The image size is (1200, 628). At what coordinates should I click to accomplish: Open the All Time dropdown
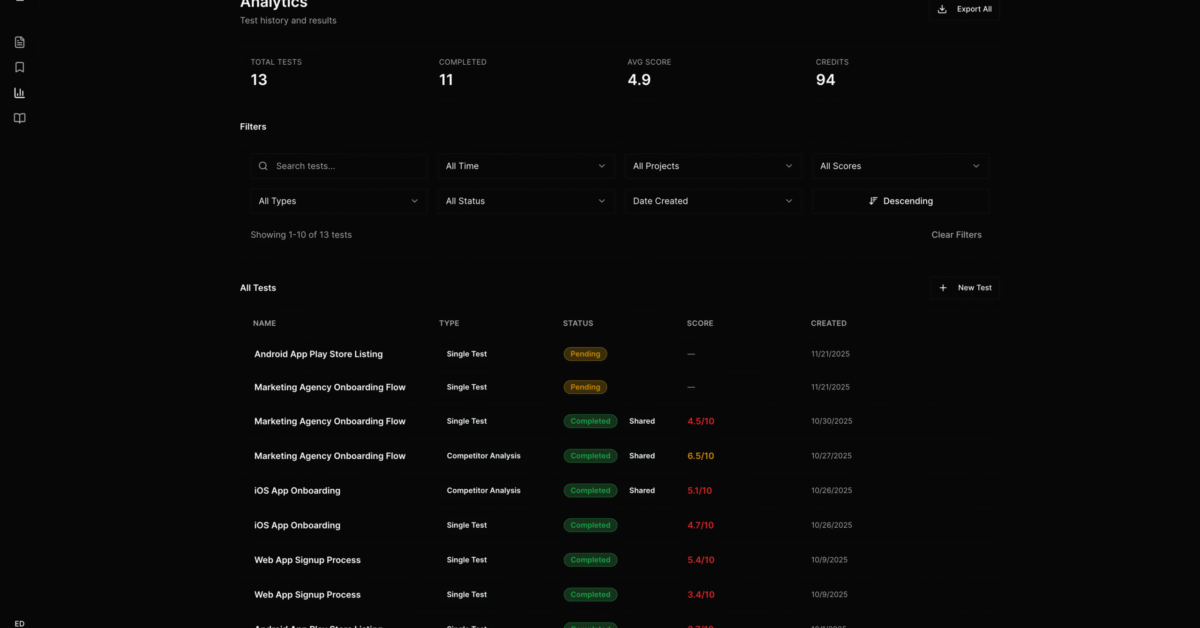point(525,166)
